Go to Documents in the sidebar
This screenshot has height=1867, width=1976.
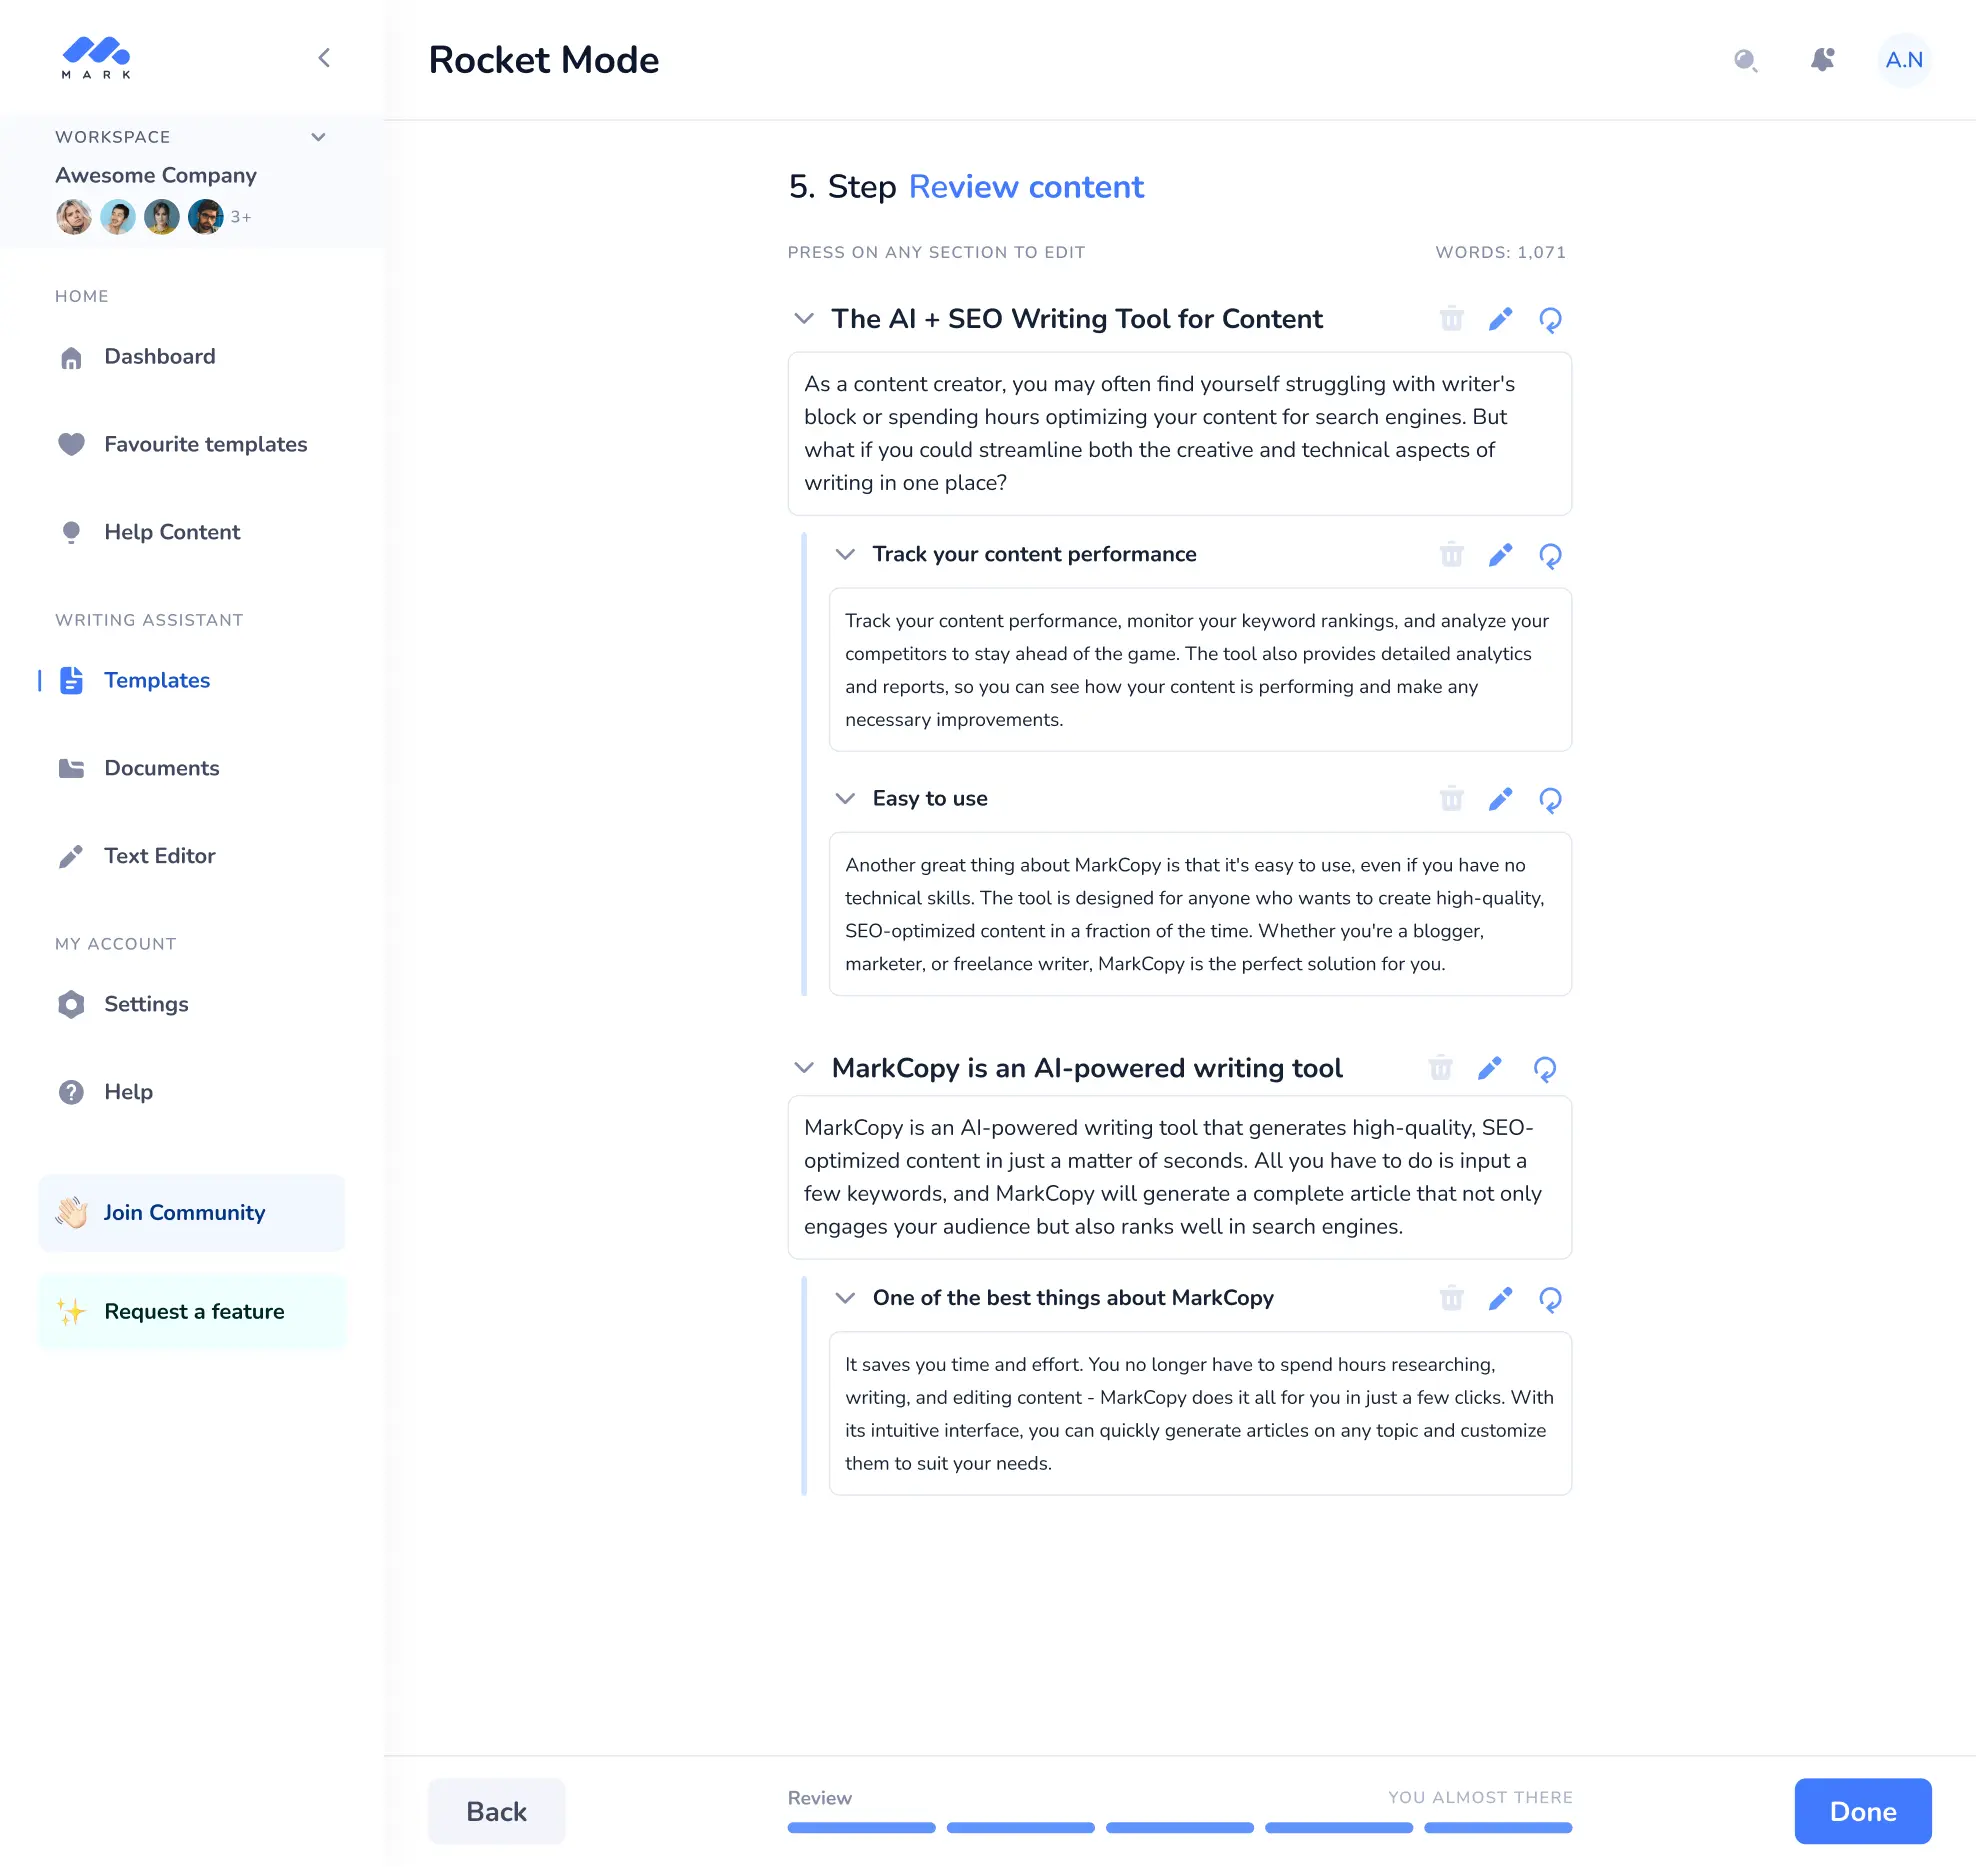[x=161, y=768]
